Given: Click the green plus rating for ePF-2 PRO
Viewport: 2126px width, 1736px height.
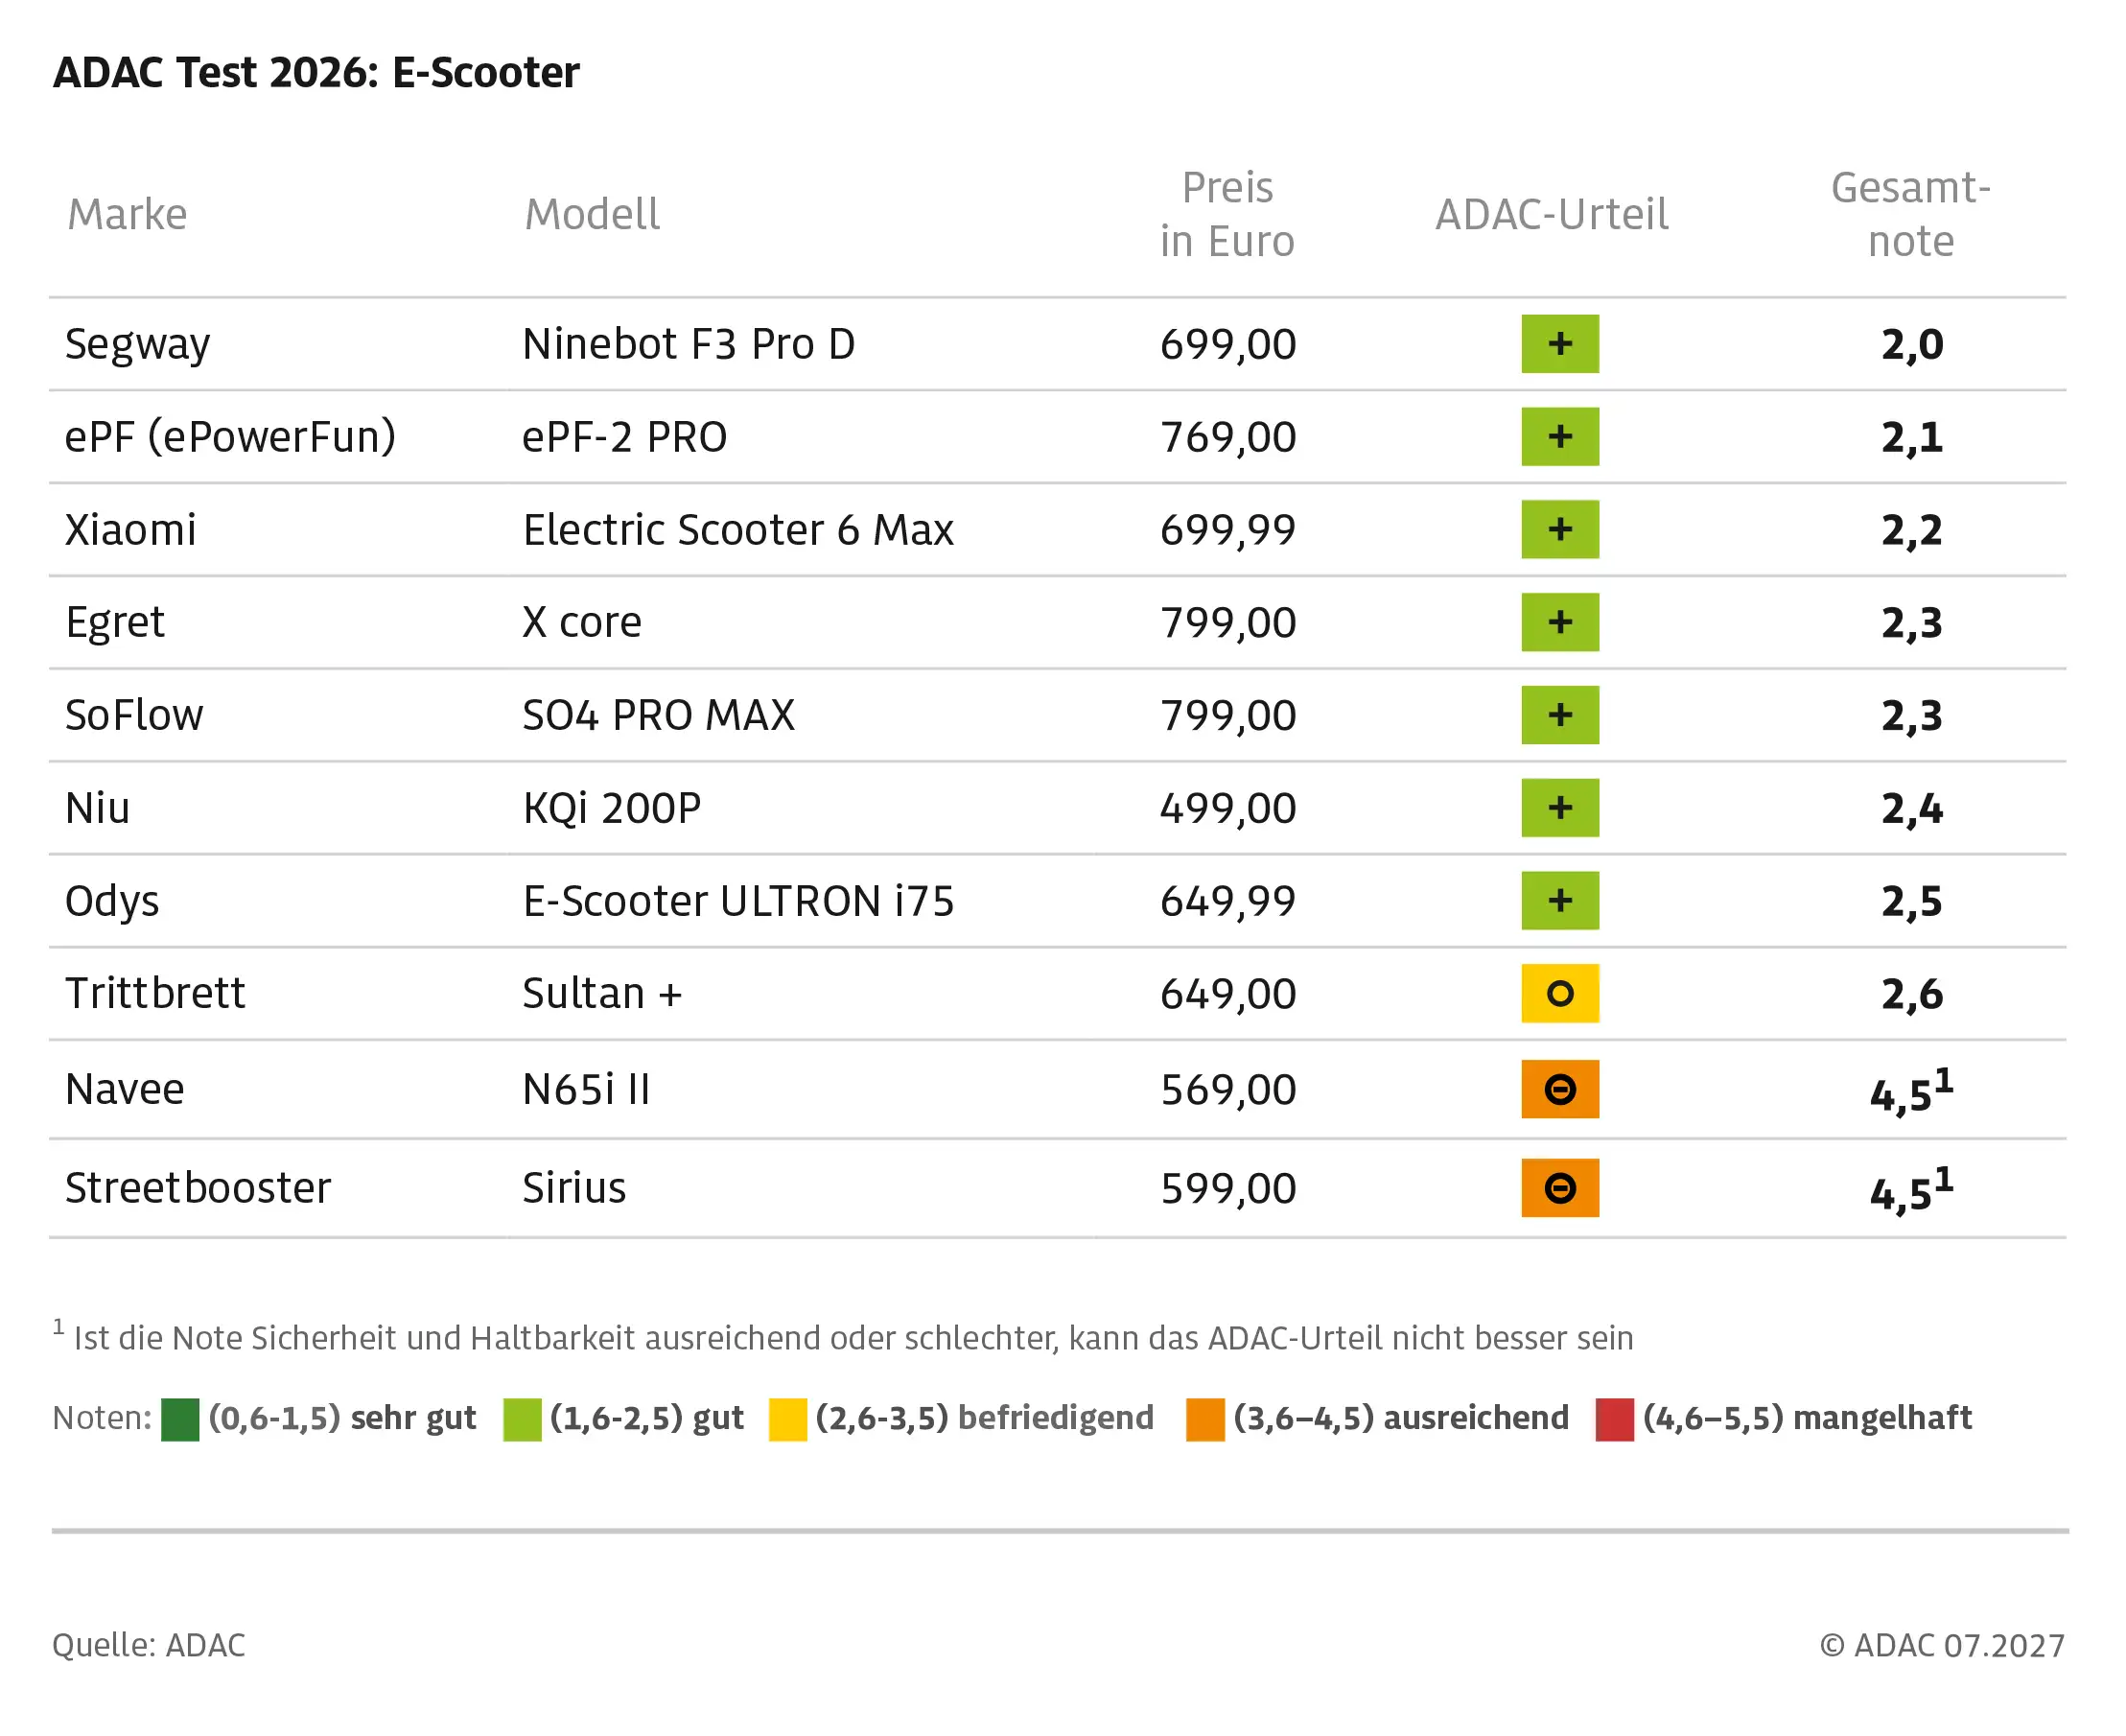Looking at the screenshot, I should pos(1560,436).
